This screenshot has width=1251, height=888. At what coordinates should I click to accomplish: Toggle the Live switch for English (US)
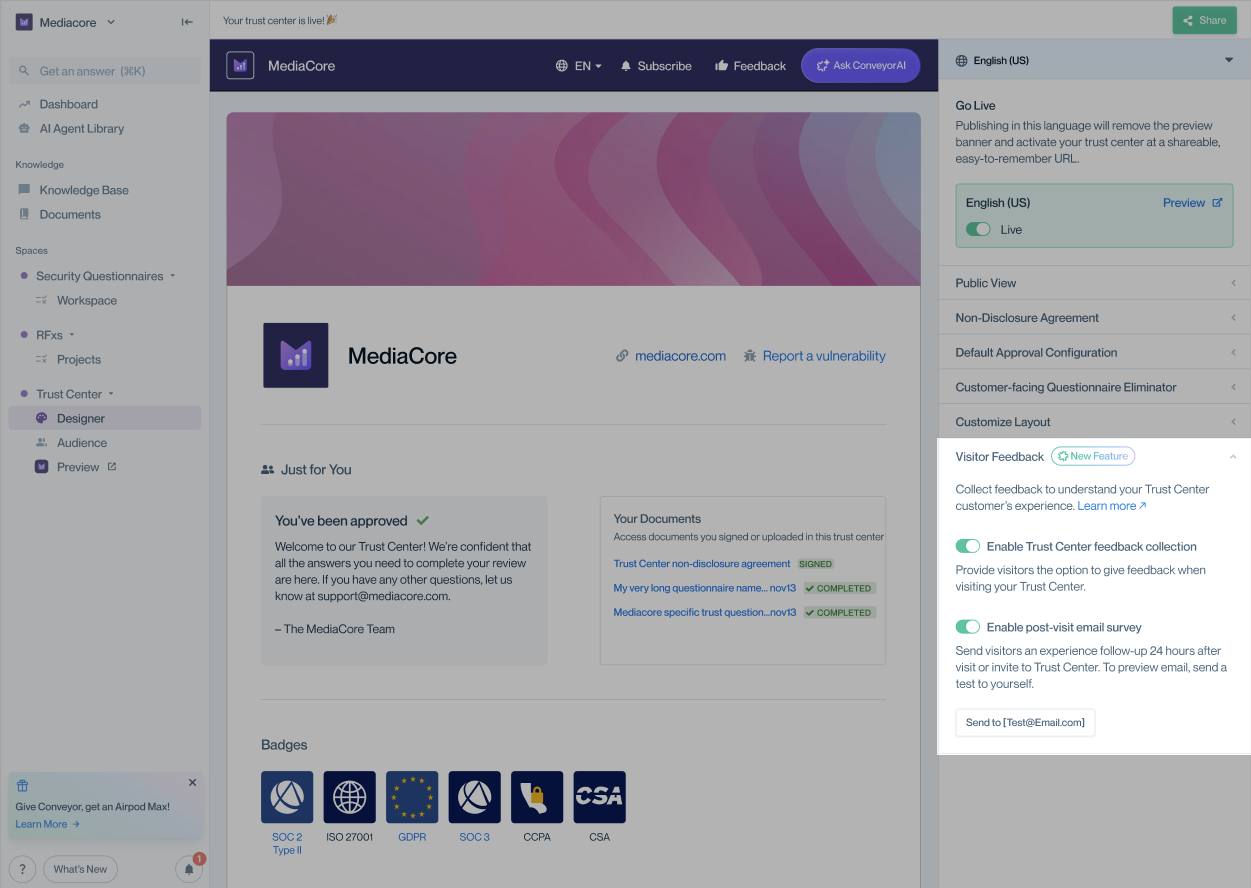[978, 230]
